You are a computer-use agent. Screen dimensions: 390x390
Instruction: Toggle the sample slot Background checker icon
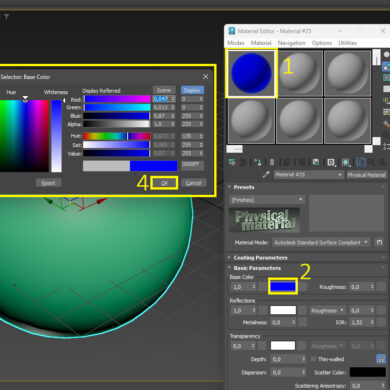(386, 78)
